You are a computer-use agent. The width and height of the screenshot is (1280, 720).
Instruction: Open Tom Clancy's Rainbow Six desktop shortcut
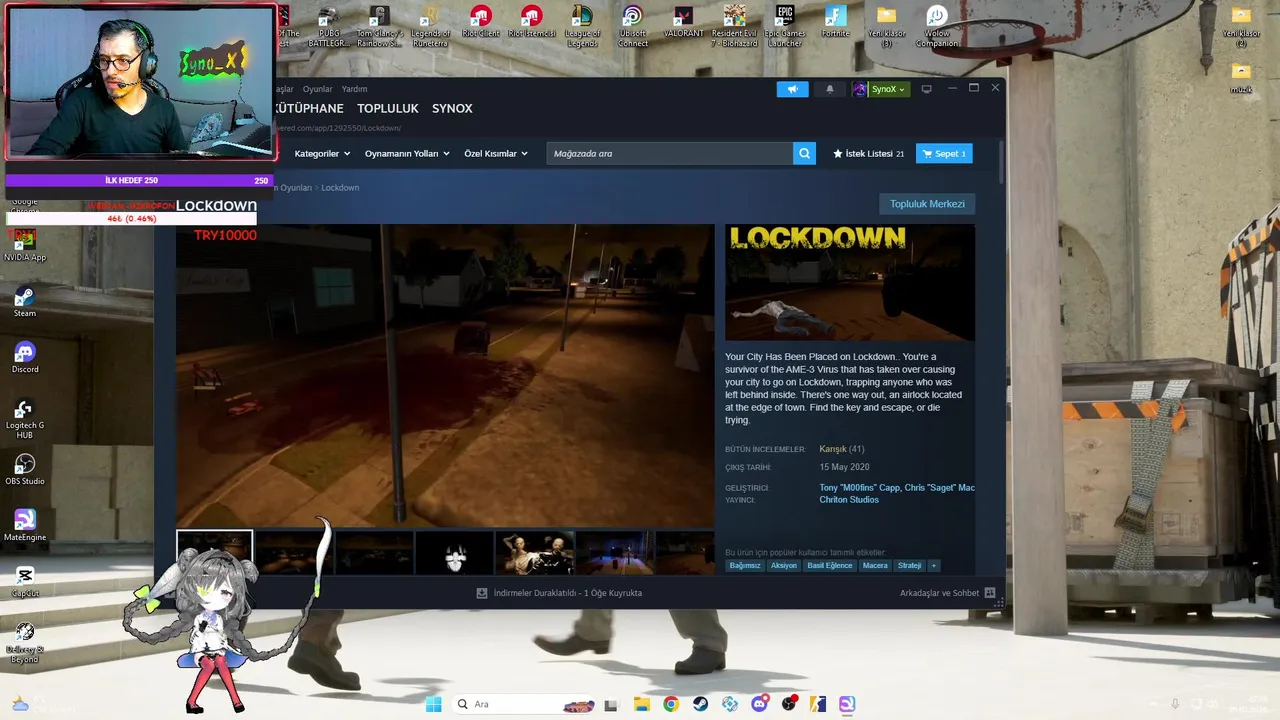tap(379, 26)
